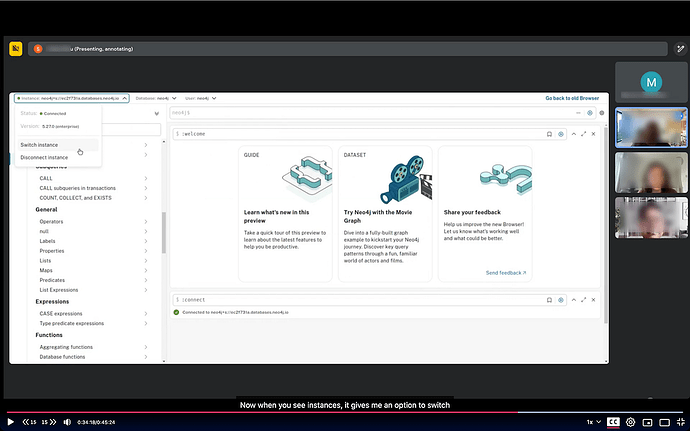This screenshot has height=431, width=690.
Task: Click the sidebar vertical scrollbar
Action: 164,233
